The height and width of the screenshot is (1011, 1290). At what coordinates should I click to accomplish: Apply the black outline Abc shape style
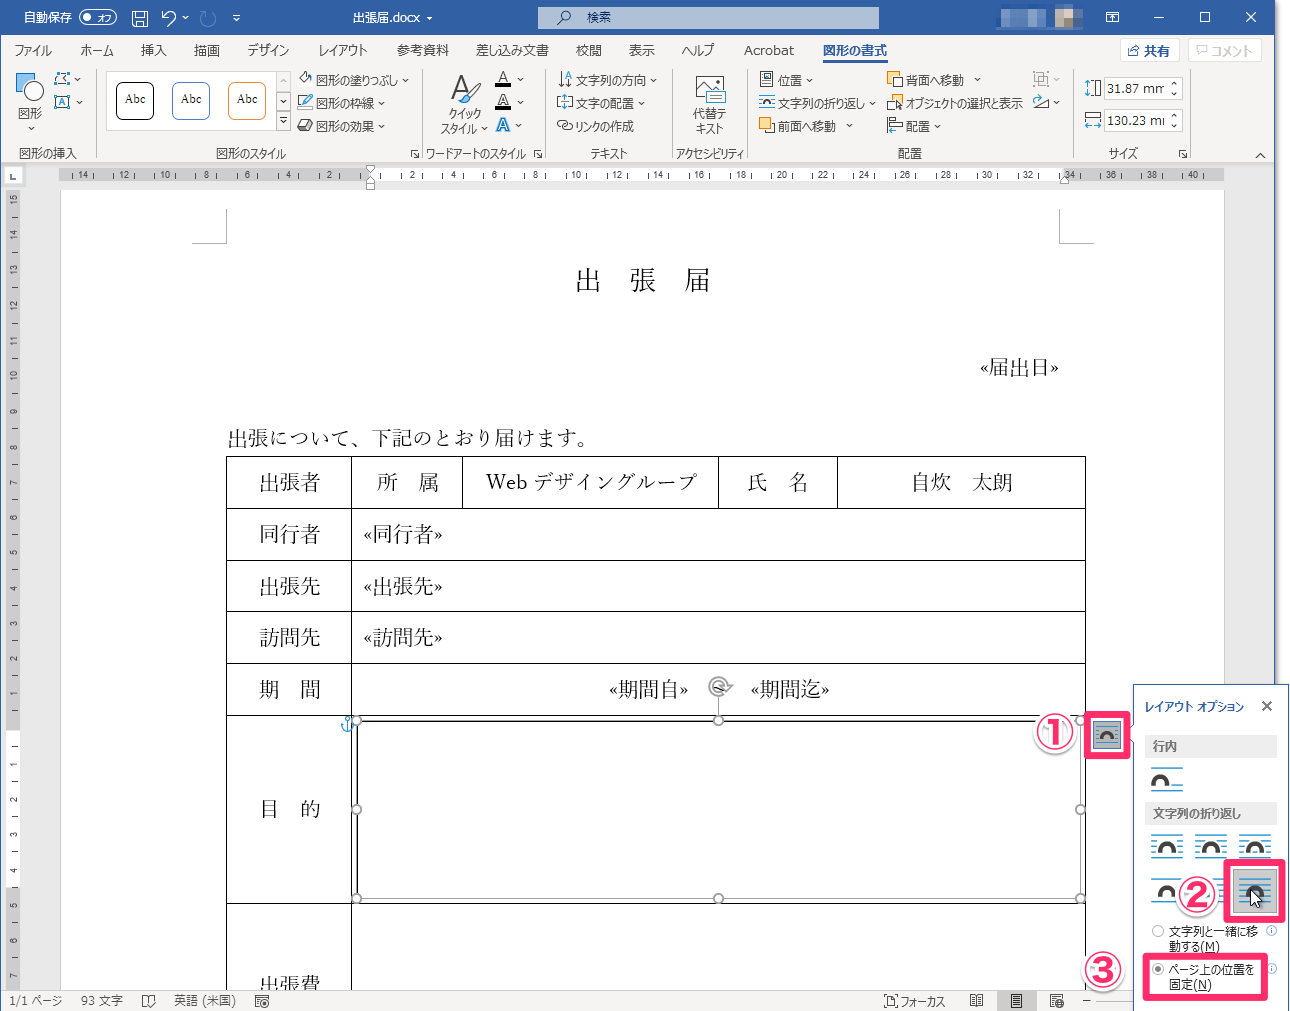pos(135,100)
